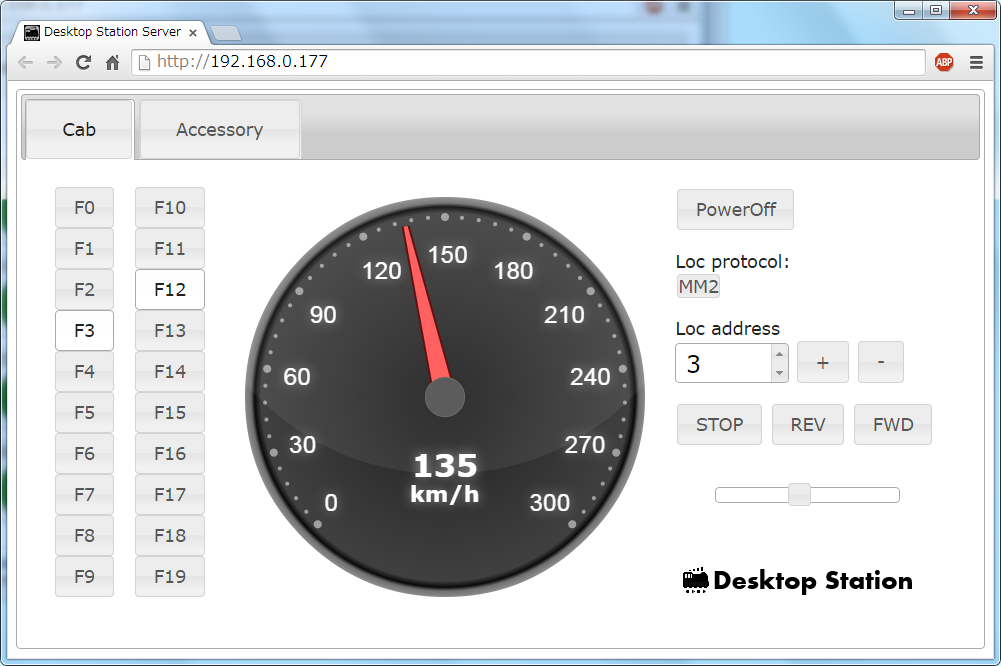Increase loc address with + button
This screenshot has height=666, width=1001.
pyautogui.click(x=823, y=362)
